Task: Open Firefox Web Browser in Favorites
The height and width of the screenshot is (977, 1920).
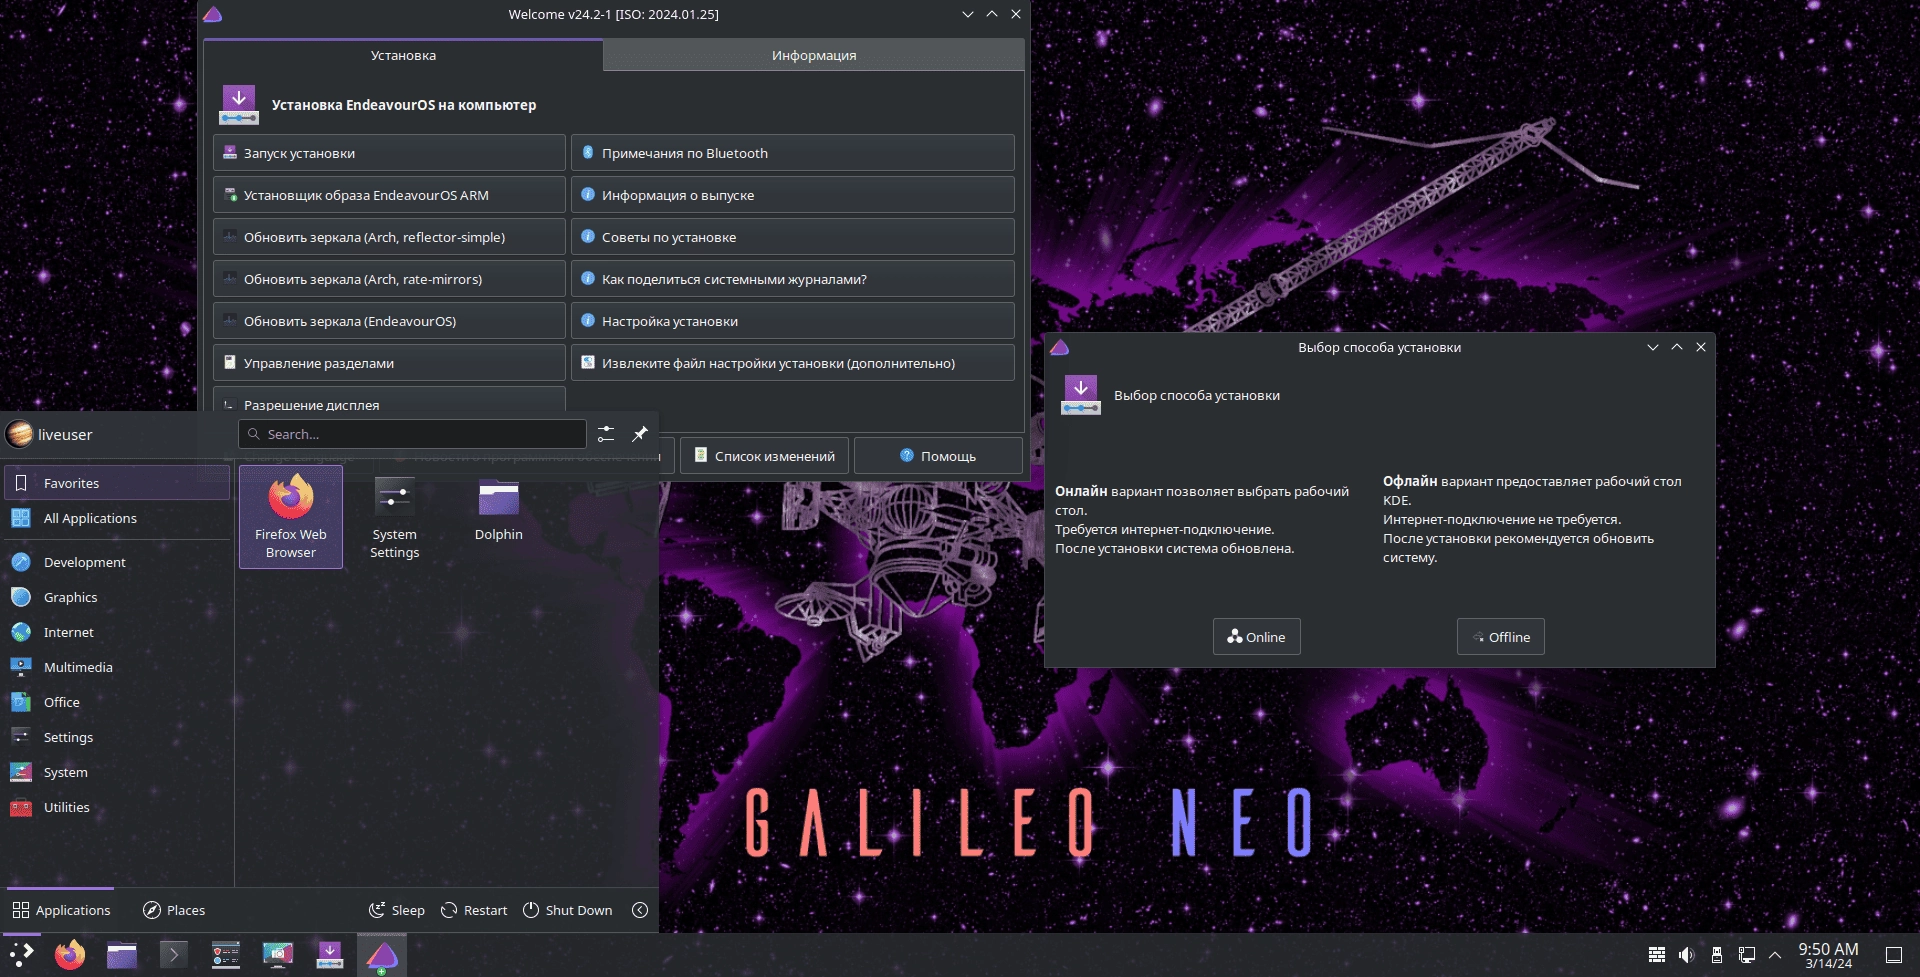Action: 291,517
